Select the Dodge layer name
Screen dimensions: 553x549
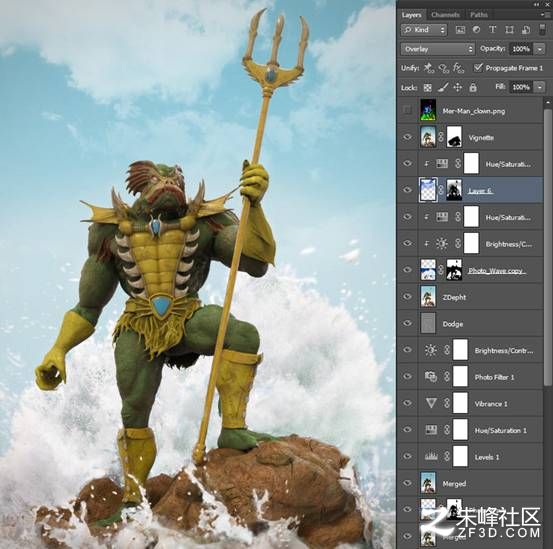453,324
